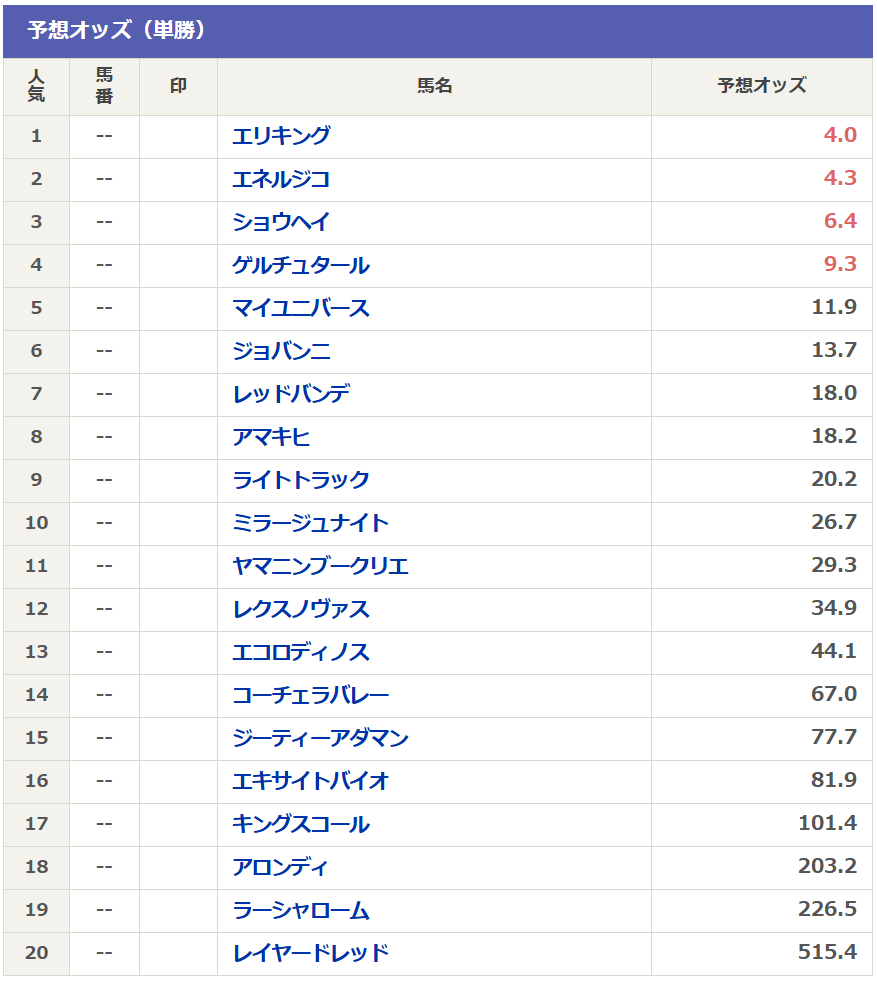The height and width of the screenshot is (981, 877).
Task: Select レクスノヴァス horse name
Action: tap(301, 609)
